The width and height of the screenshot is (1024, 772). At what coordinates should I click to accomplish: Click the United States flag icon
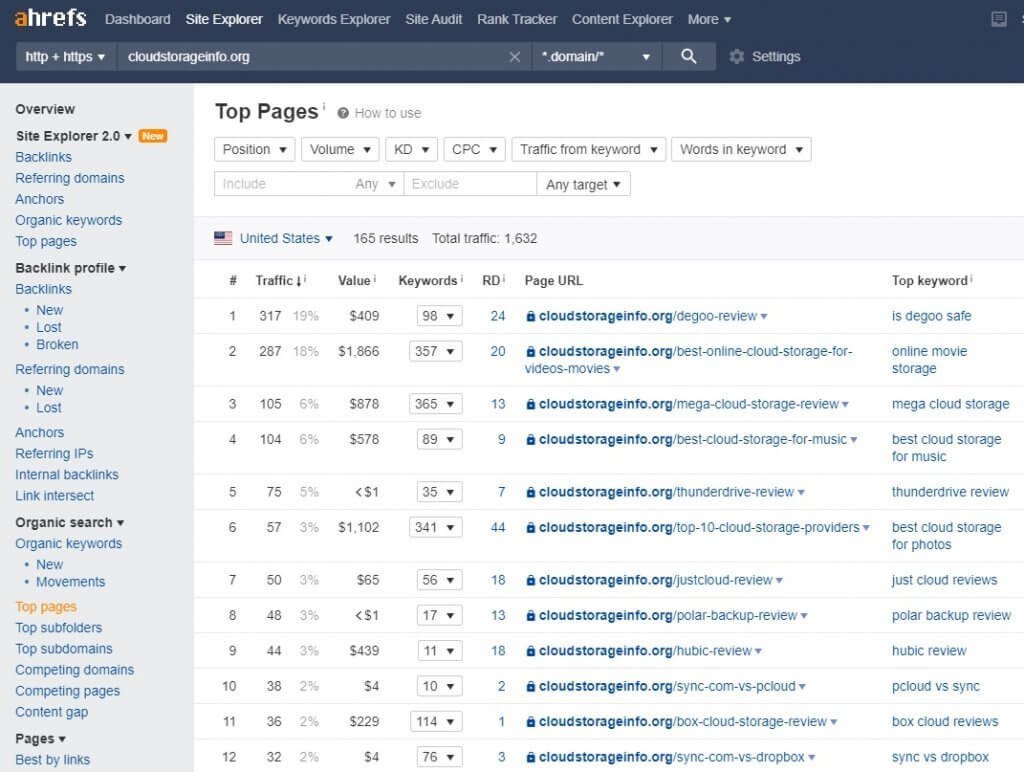(223, 238)
